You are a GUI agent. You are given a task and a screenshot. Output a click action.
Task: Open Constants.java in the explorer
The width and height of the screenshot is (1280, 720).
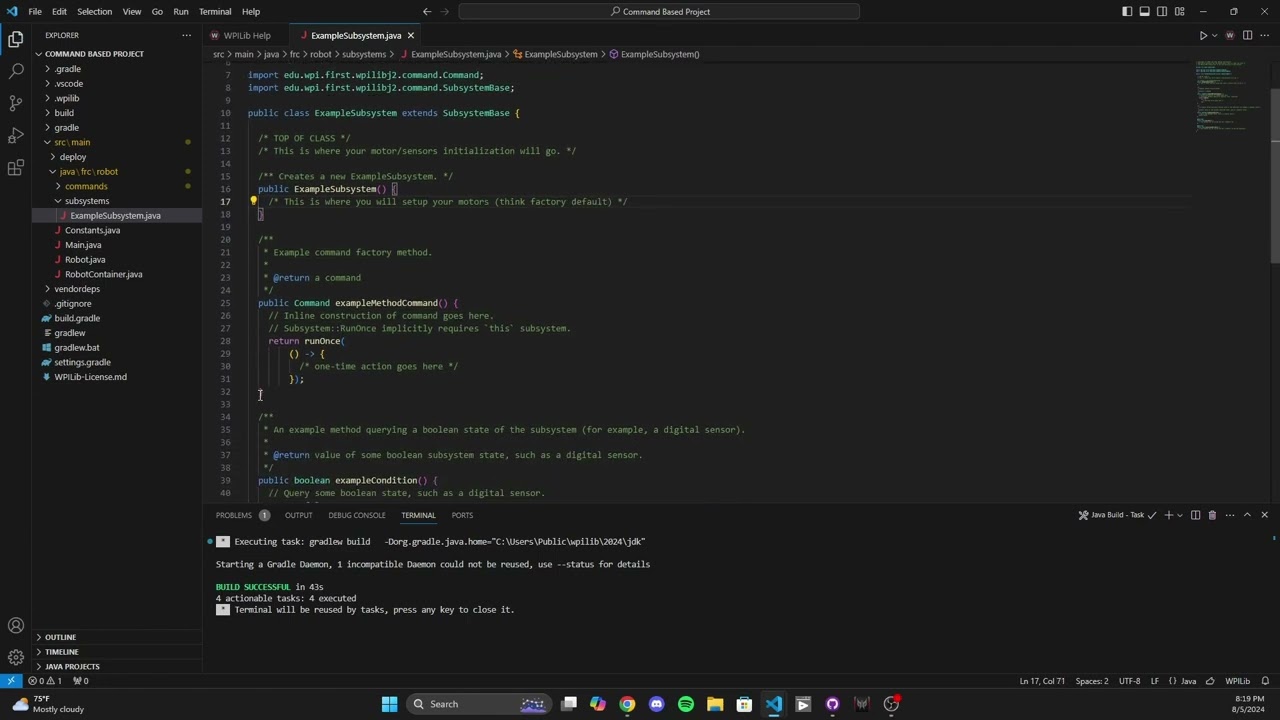[92, 230]
